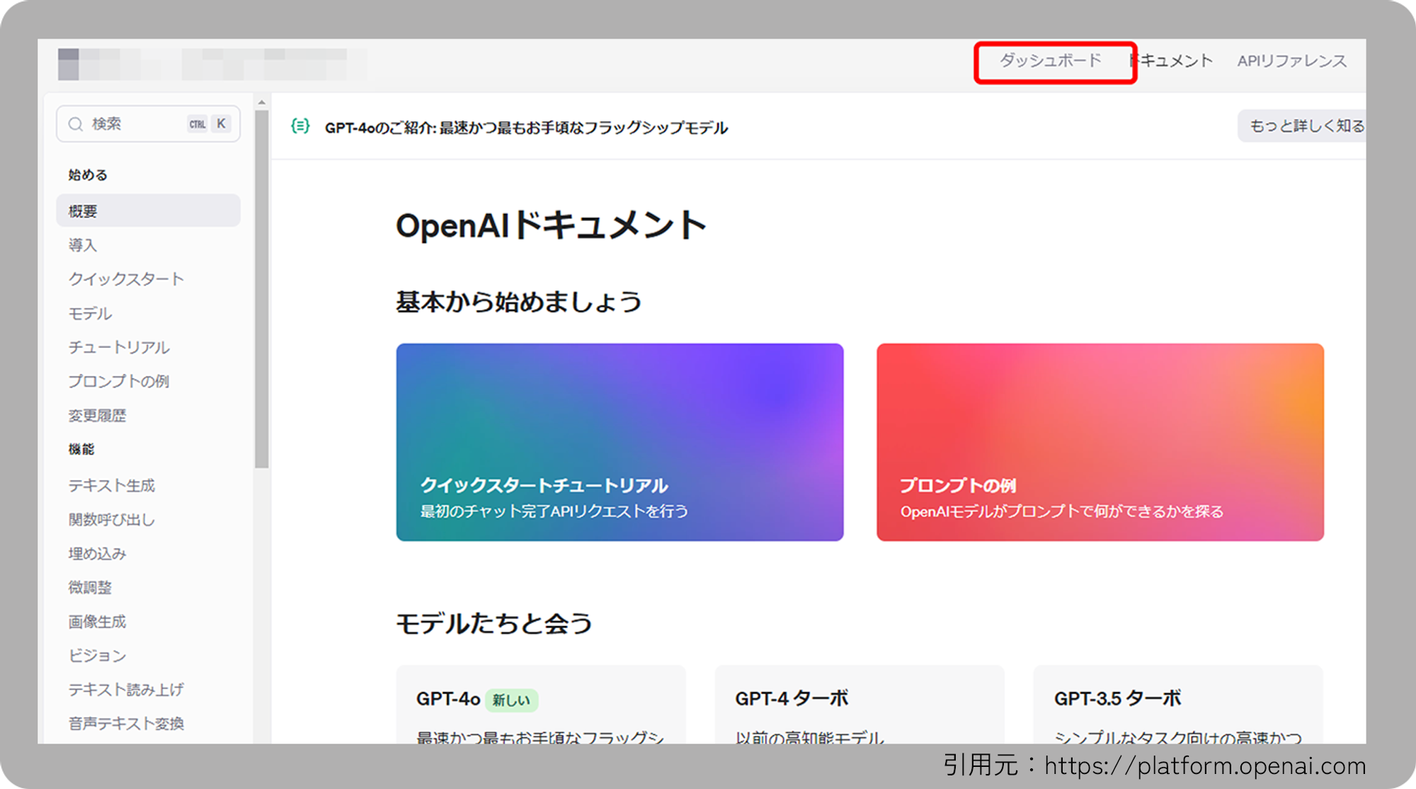Image resolution: width=1416 pixels, height=789 pixels.
Task: Click the search magnifier icon
Action: (75, 124)
